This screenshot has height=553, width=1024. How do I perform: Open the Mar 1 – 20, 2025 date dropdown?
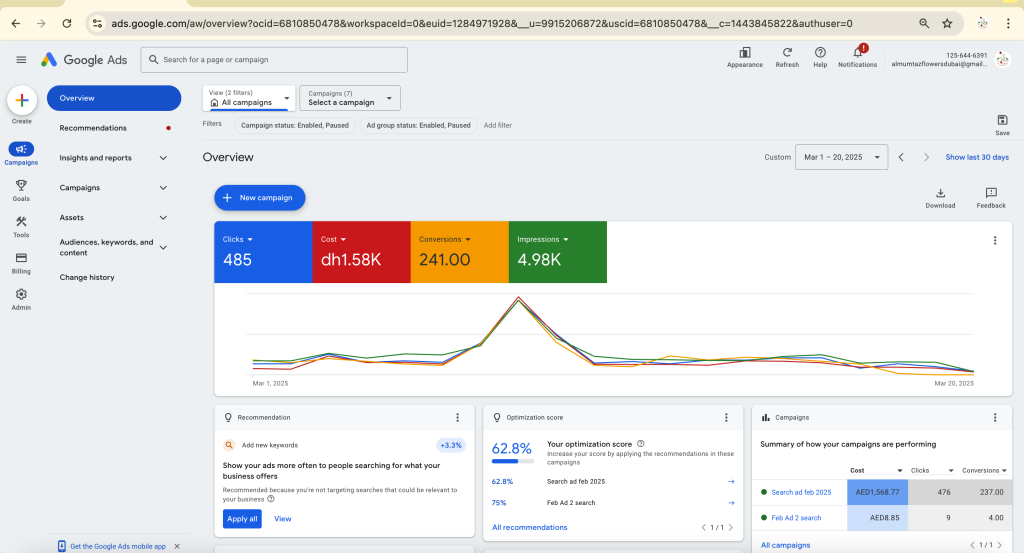pos(841,157)
